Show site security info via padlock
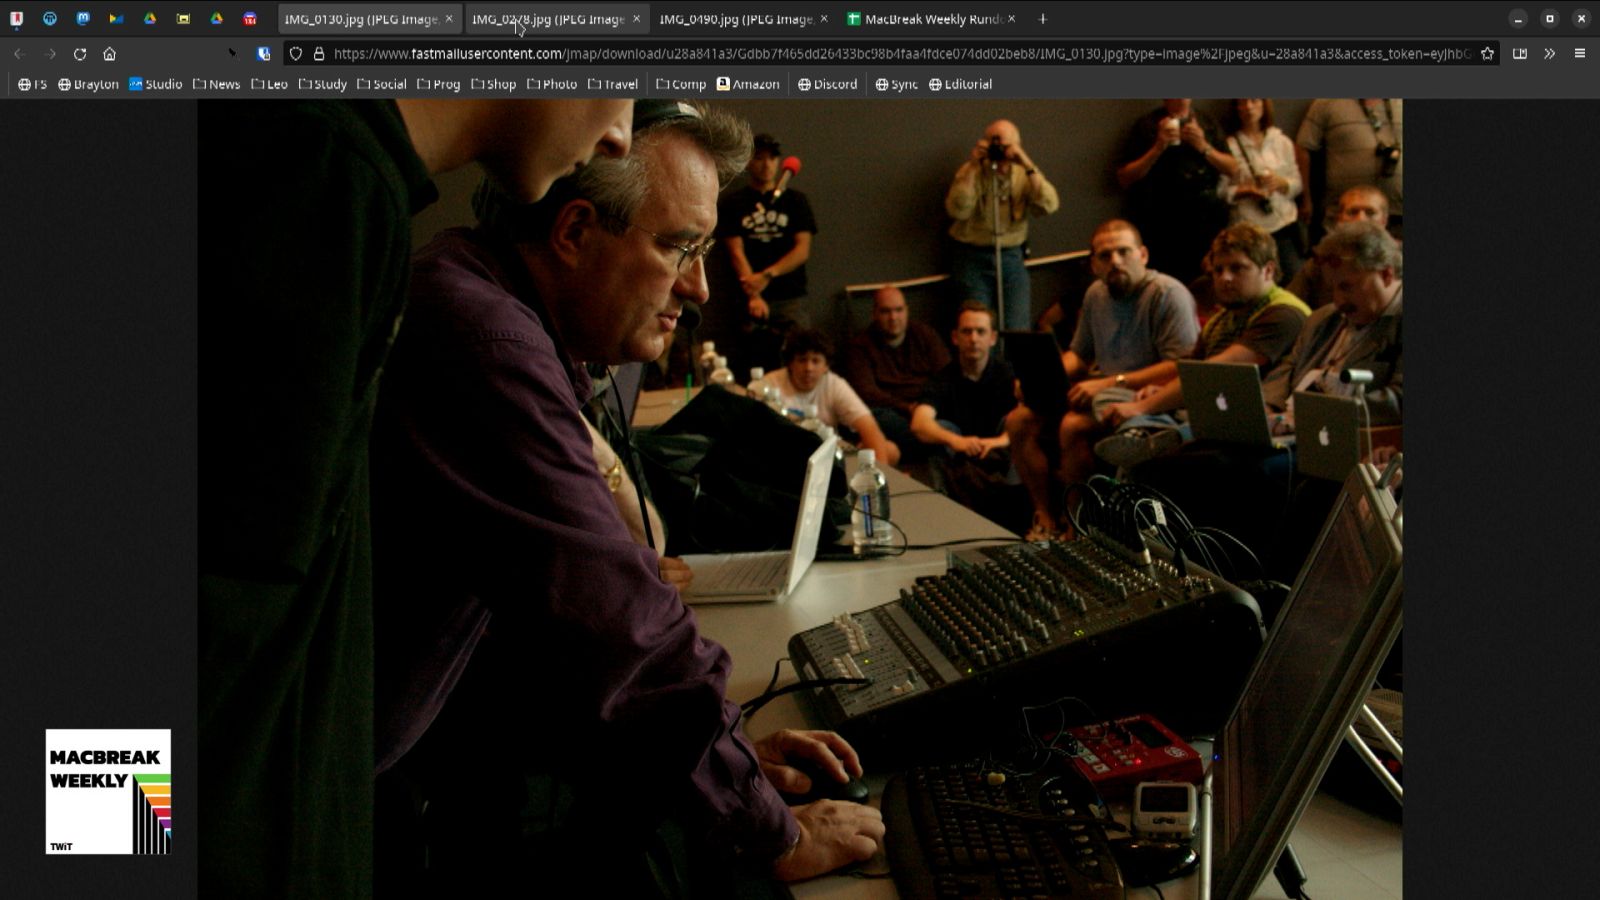Viewport: 1600px width, 900px height. click(319, 54)
